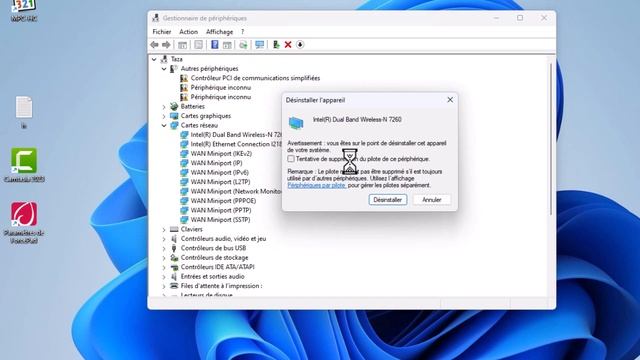Viewport: 640px width, 360px height.
Task: Click the Contrôleurs de stockage icon
Action: (x=174, y=258)
